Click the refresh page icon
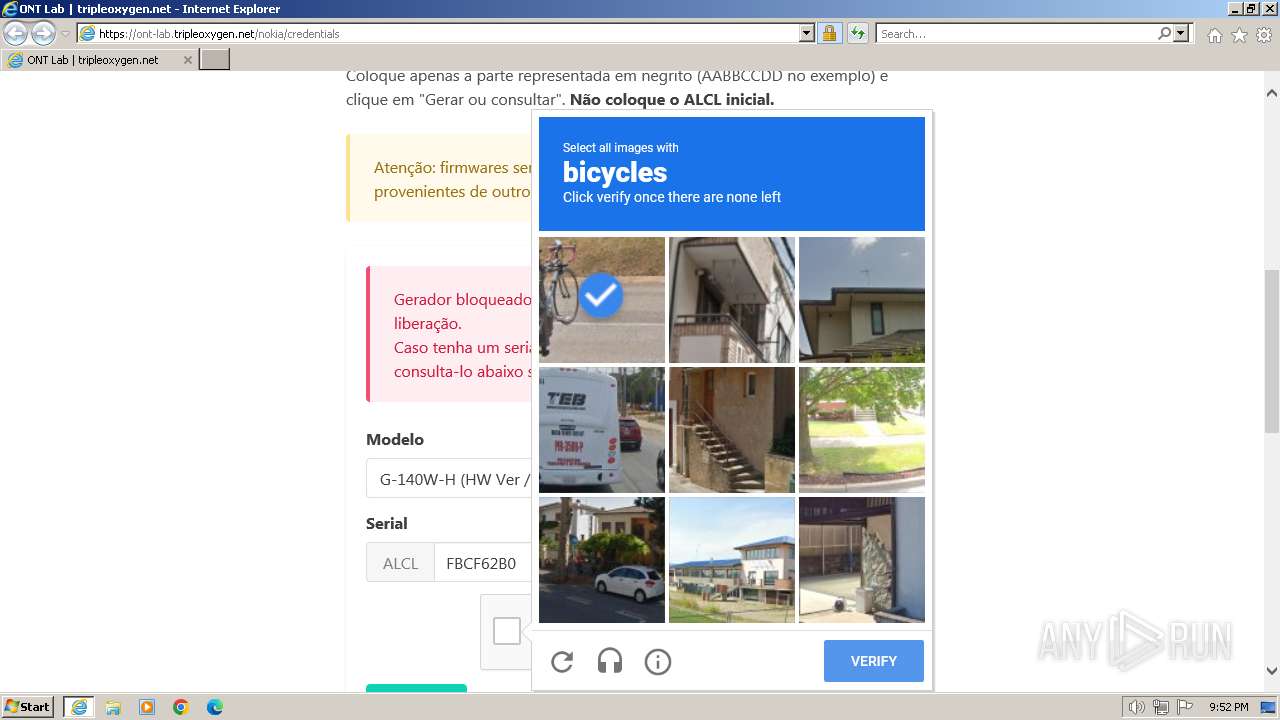The height and width of the screenshot is (720, 1280). [858, 33]
